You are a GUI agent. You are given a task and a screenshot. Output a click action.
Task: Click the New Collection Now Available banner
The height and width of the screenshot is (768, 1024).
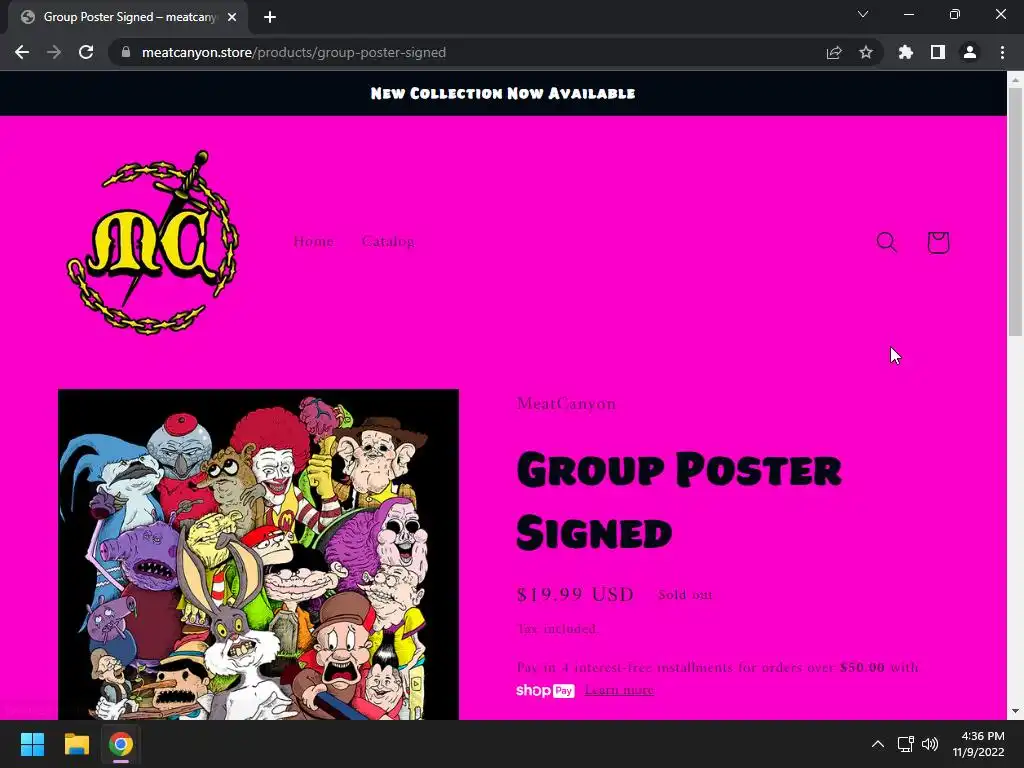coord(503,93)
